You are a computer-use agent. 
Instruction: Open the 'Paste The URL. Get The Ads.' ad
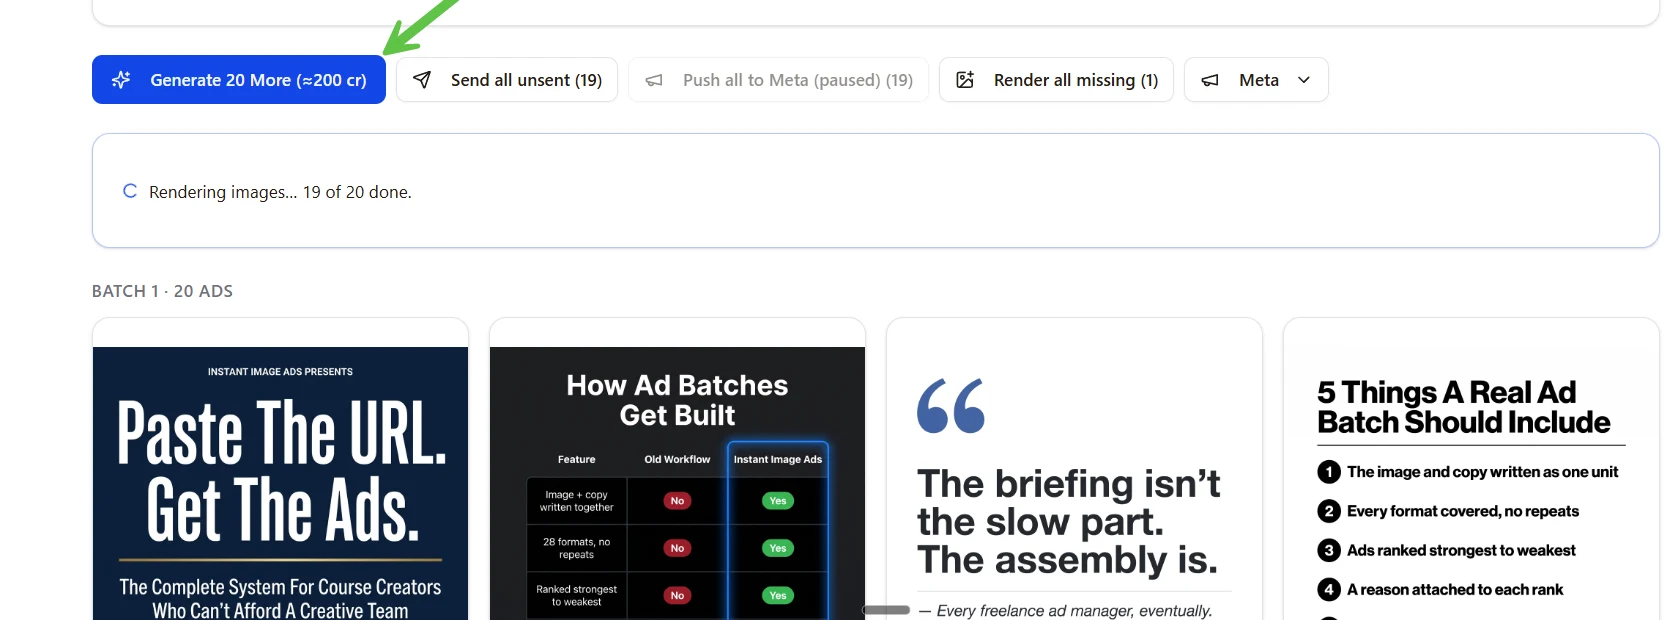[x=280, y=469]
